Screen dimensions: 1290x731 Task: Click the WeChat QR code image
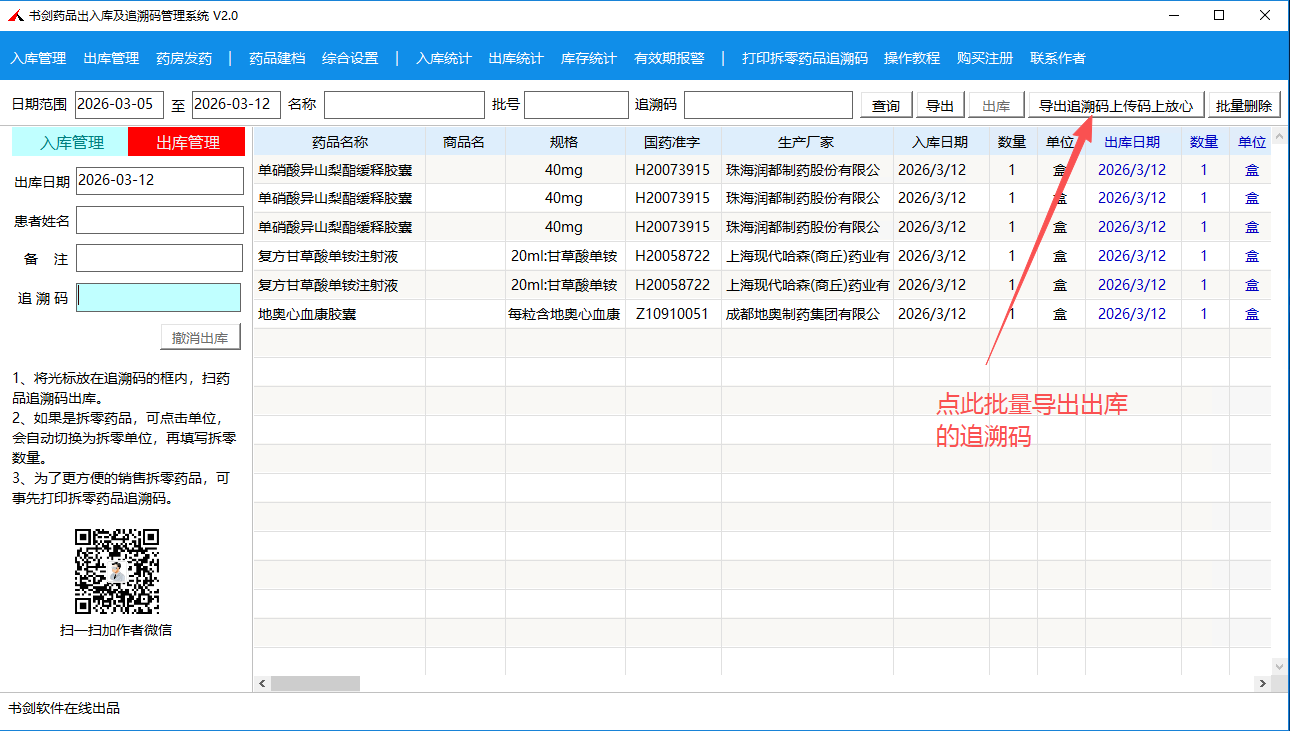click(x=117, y=571)
